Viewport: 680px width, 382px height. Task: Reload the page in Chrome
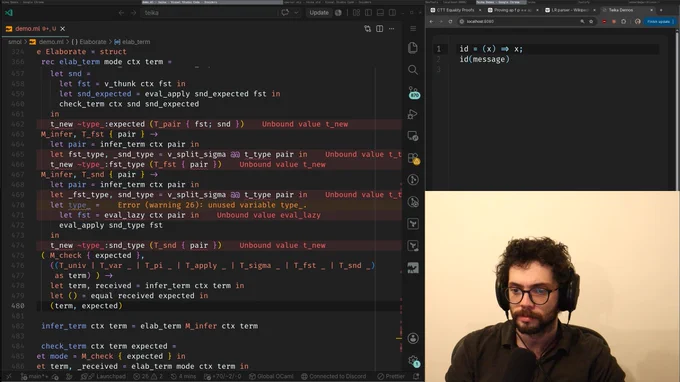point(450,21)
